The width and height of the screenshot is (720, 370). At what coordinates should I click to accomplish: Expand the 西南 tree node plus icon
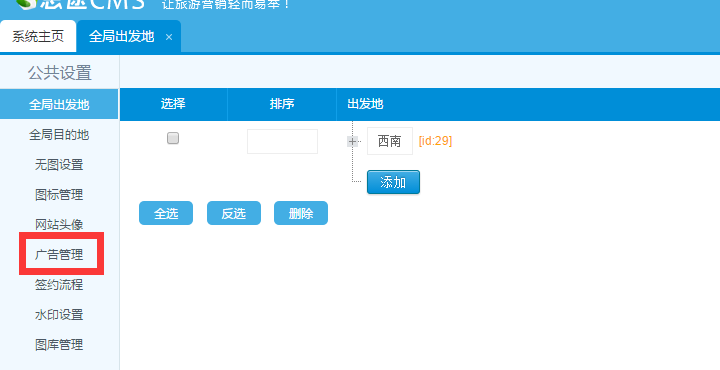352,141
